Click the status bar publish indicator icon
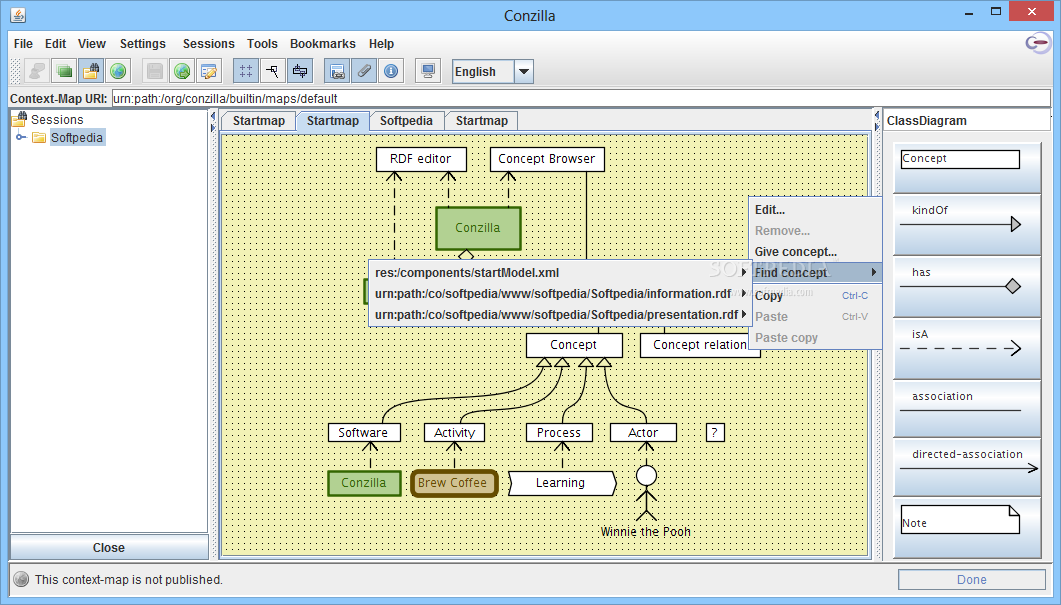Viewport: 1061px width, 605px height. click(22, 579)
